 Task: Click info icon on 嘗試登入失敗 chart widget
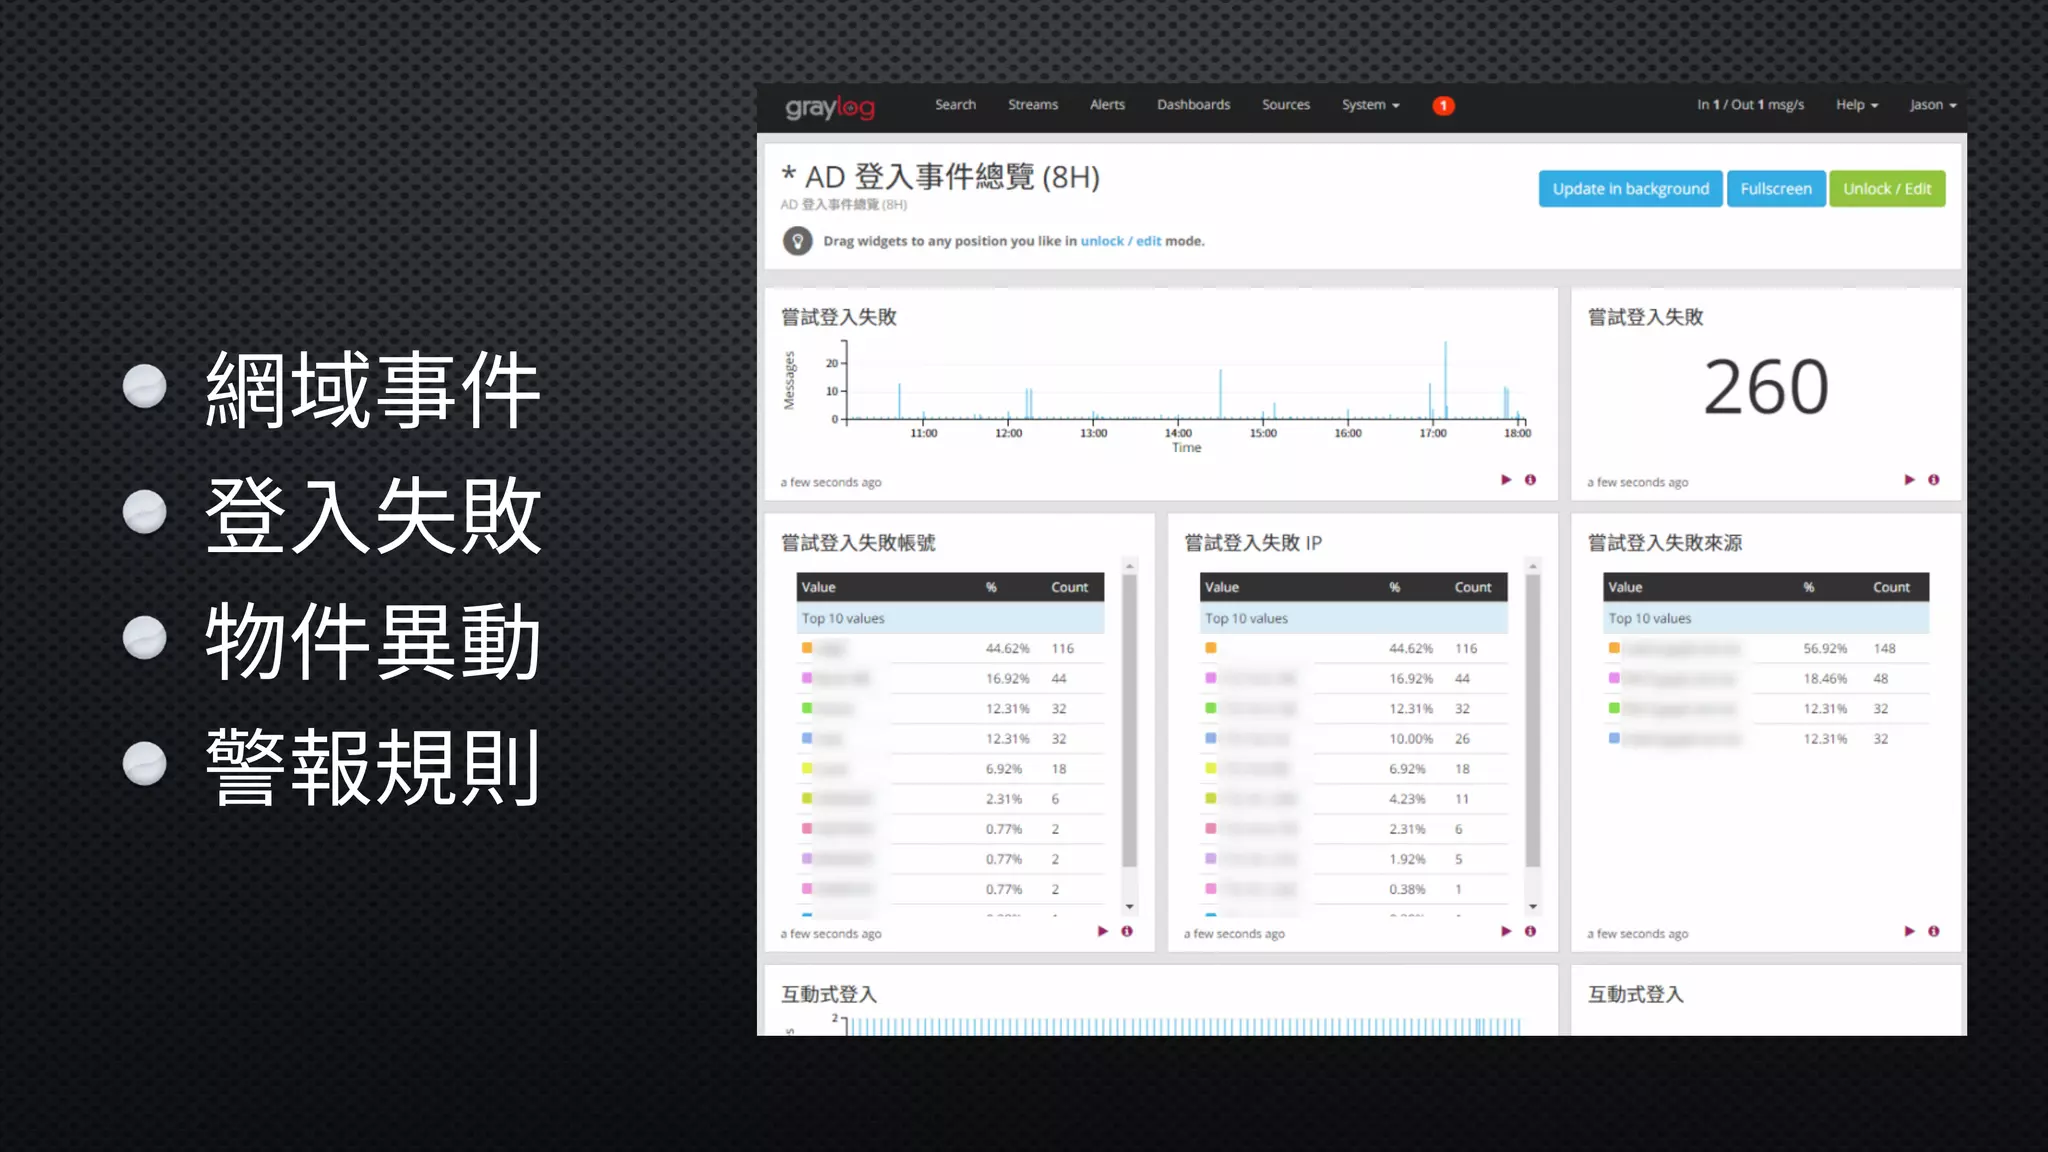pyautogui.click(x=1530, y=480)
